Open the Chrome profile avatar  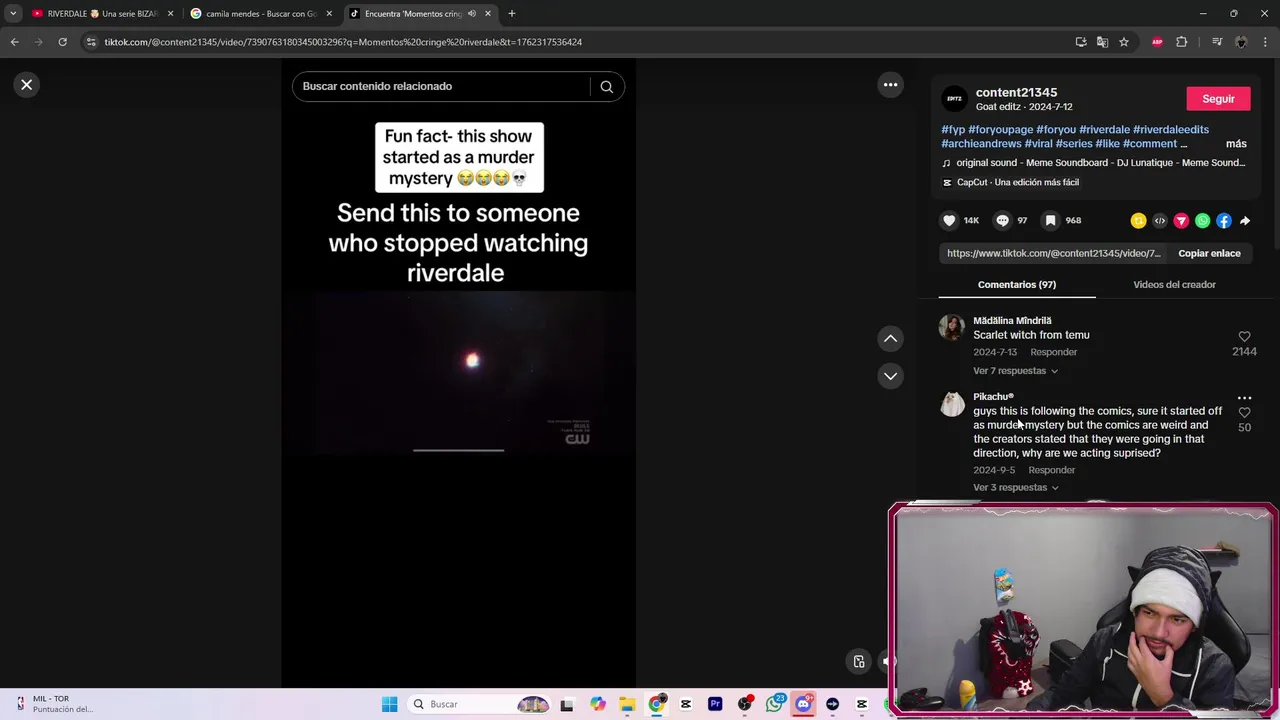point(1241,42)
